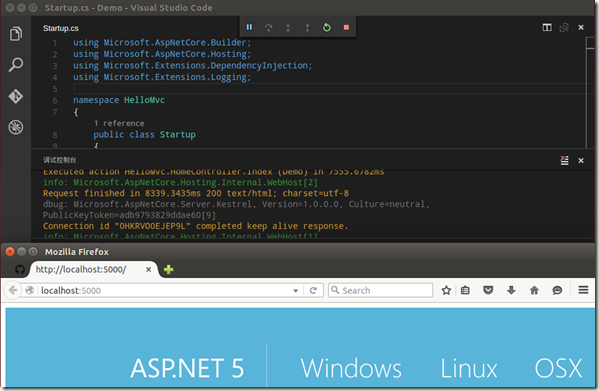Viewport: 599px width, 391px height.
Task: Click the Firefox Search input field
Action: point(380,290)
